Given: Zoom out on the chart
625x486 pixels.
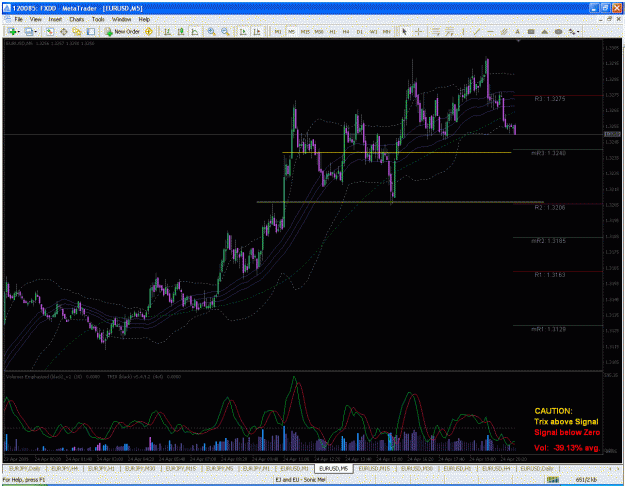Looking at the screenshot, I should (225, 31).
